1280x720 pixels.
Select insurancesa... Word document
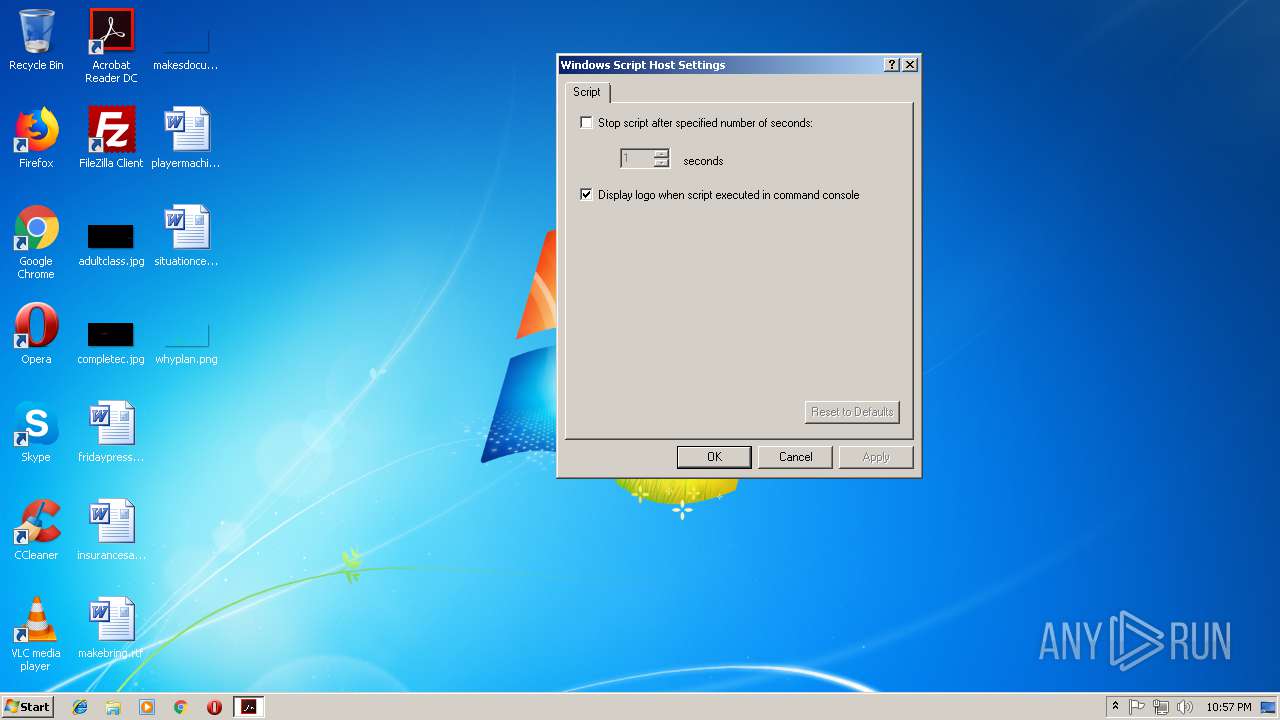click(x=111, y=530)
